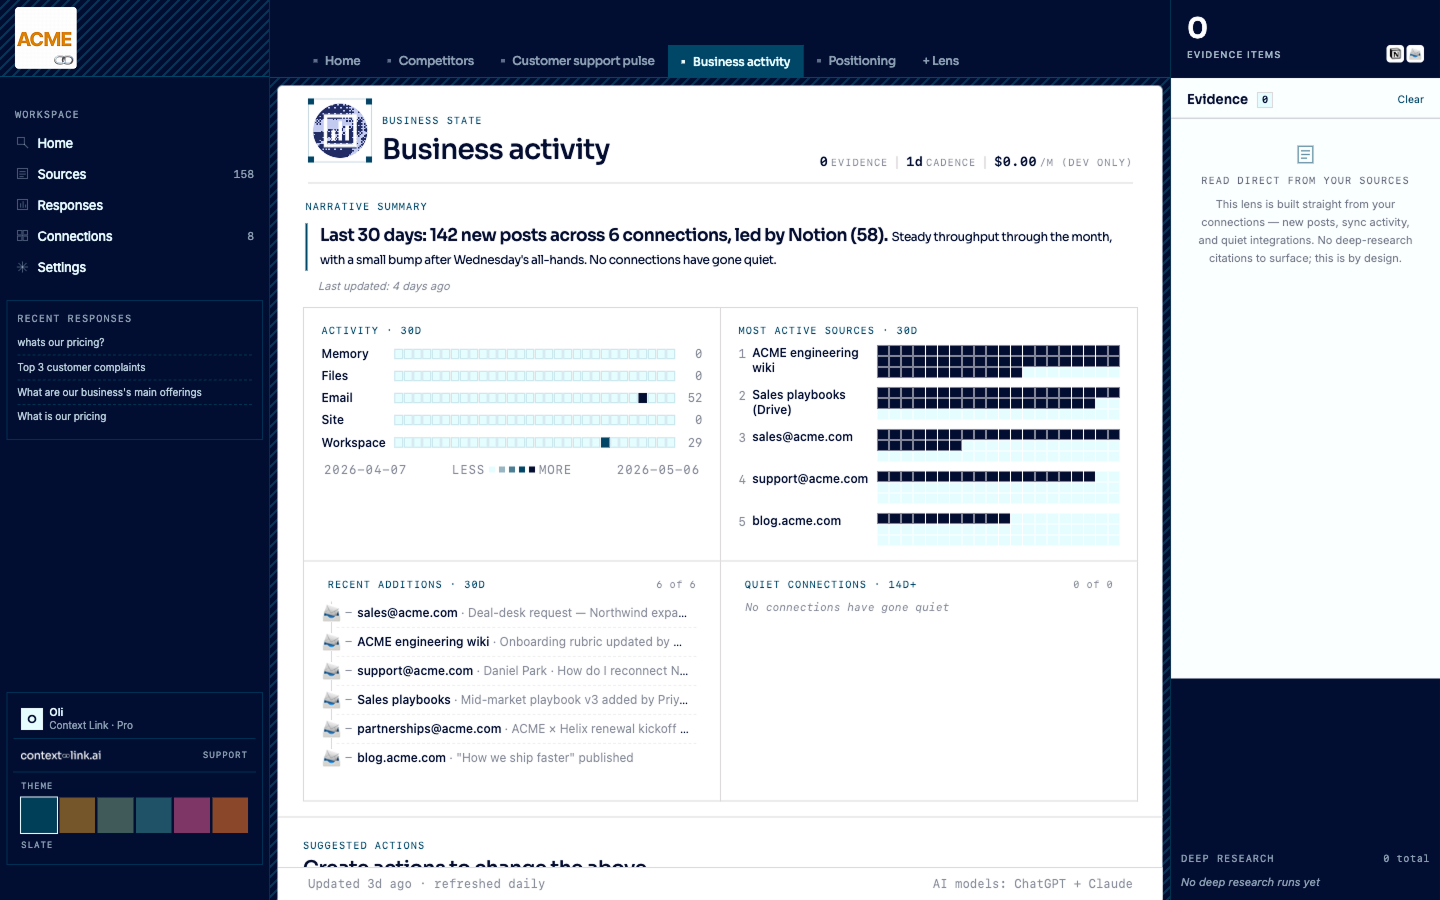1440x900 pixels.
Task: Click the Business activity lens badge icon
Action: 340,130
